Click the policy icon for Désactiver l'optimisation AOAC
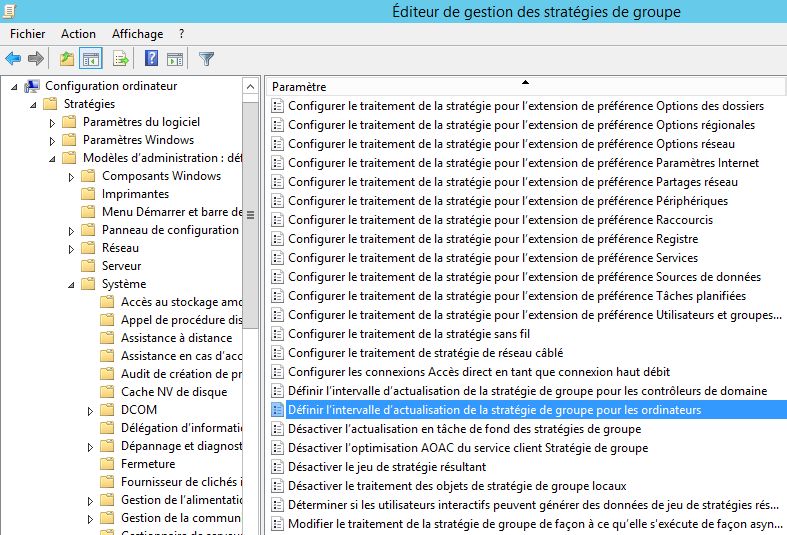The height and width of the screenshot is (535, 787). pos(277,448)
